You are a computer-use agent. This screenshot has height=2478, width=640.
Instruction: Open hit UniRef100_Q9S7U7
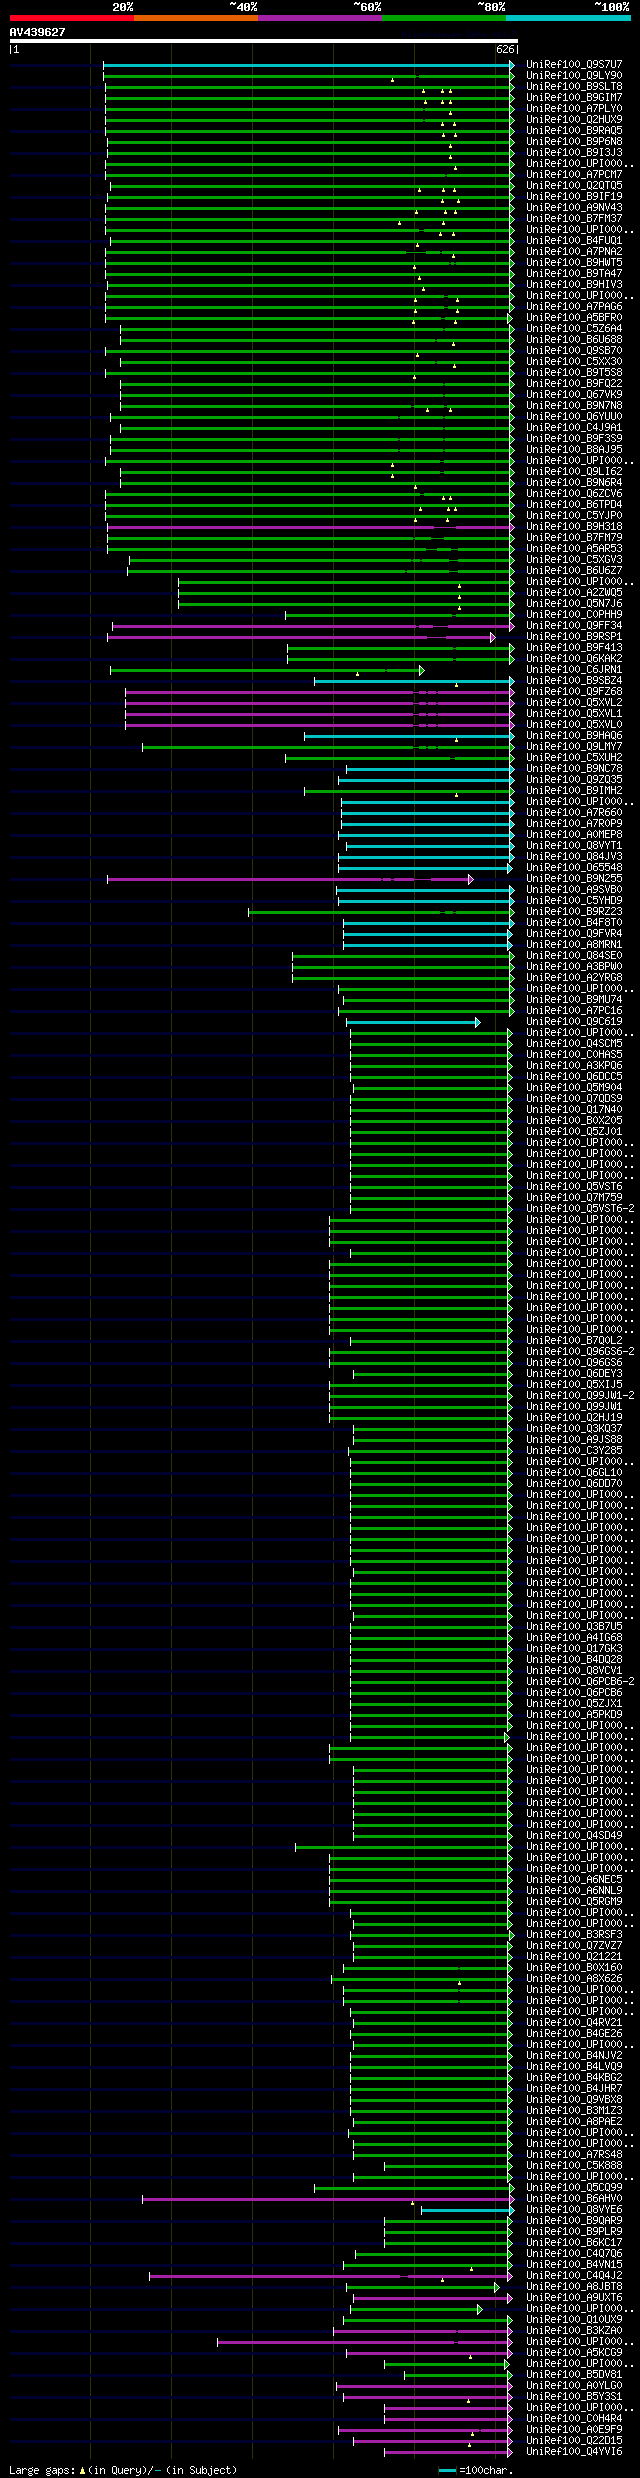coord(574,65)
